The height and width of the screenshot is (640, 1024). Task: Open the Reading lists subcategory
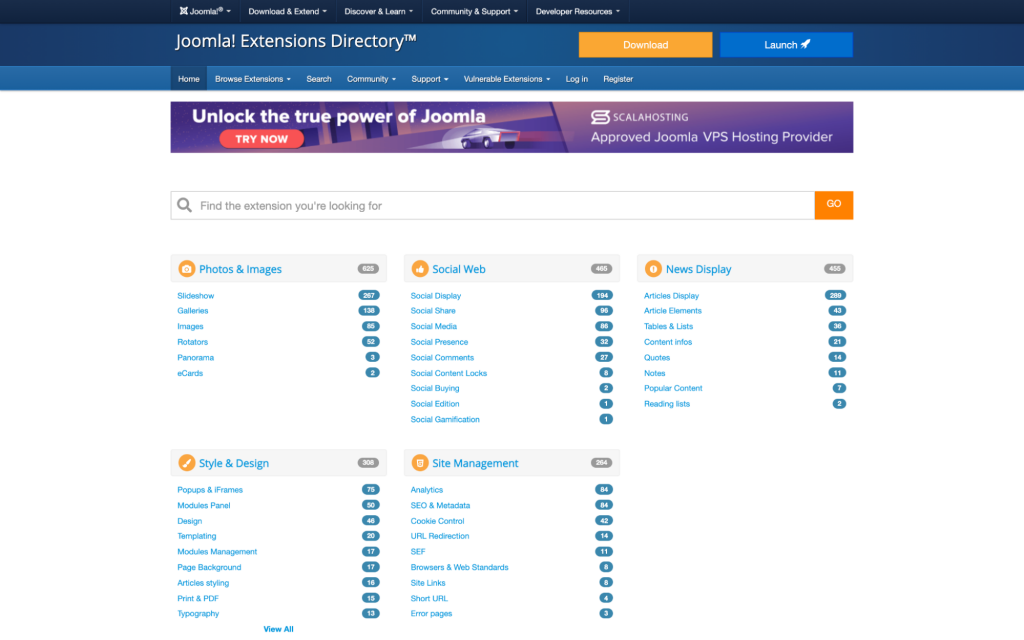click(x=667, y=404)
